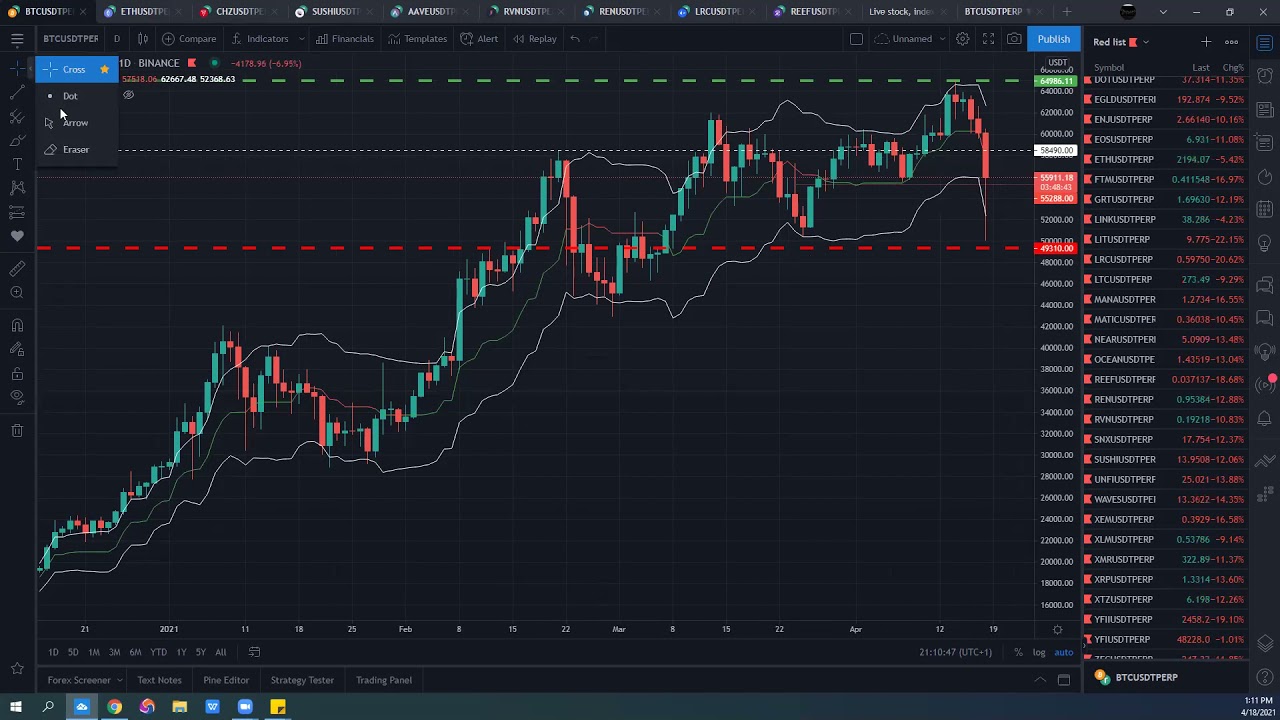Take a chart snapshot with camera icon

(1014, 39)
